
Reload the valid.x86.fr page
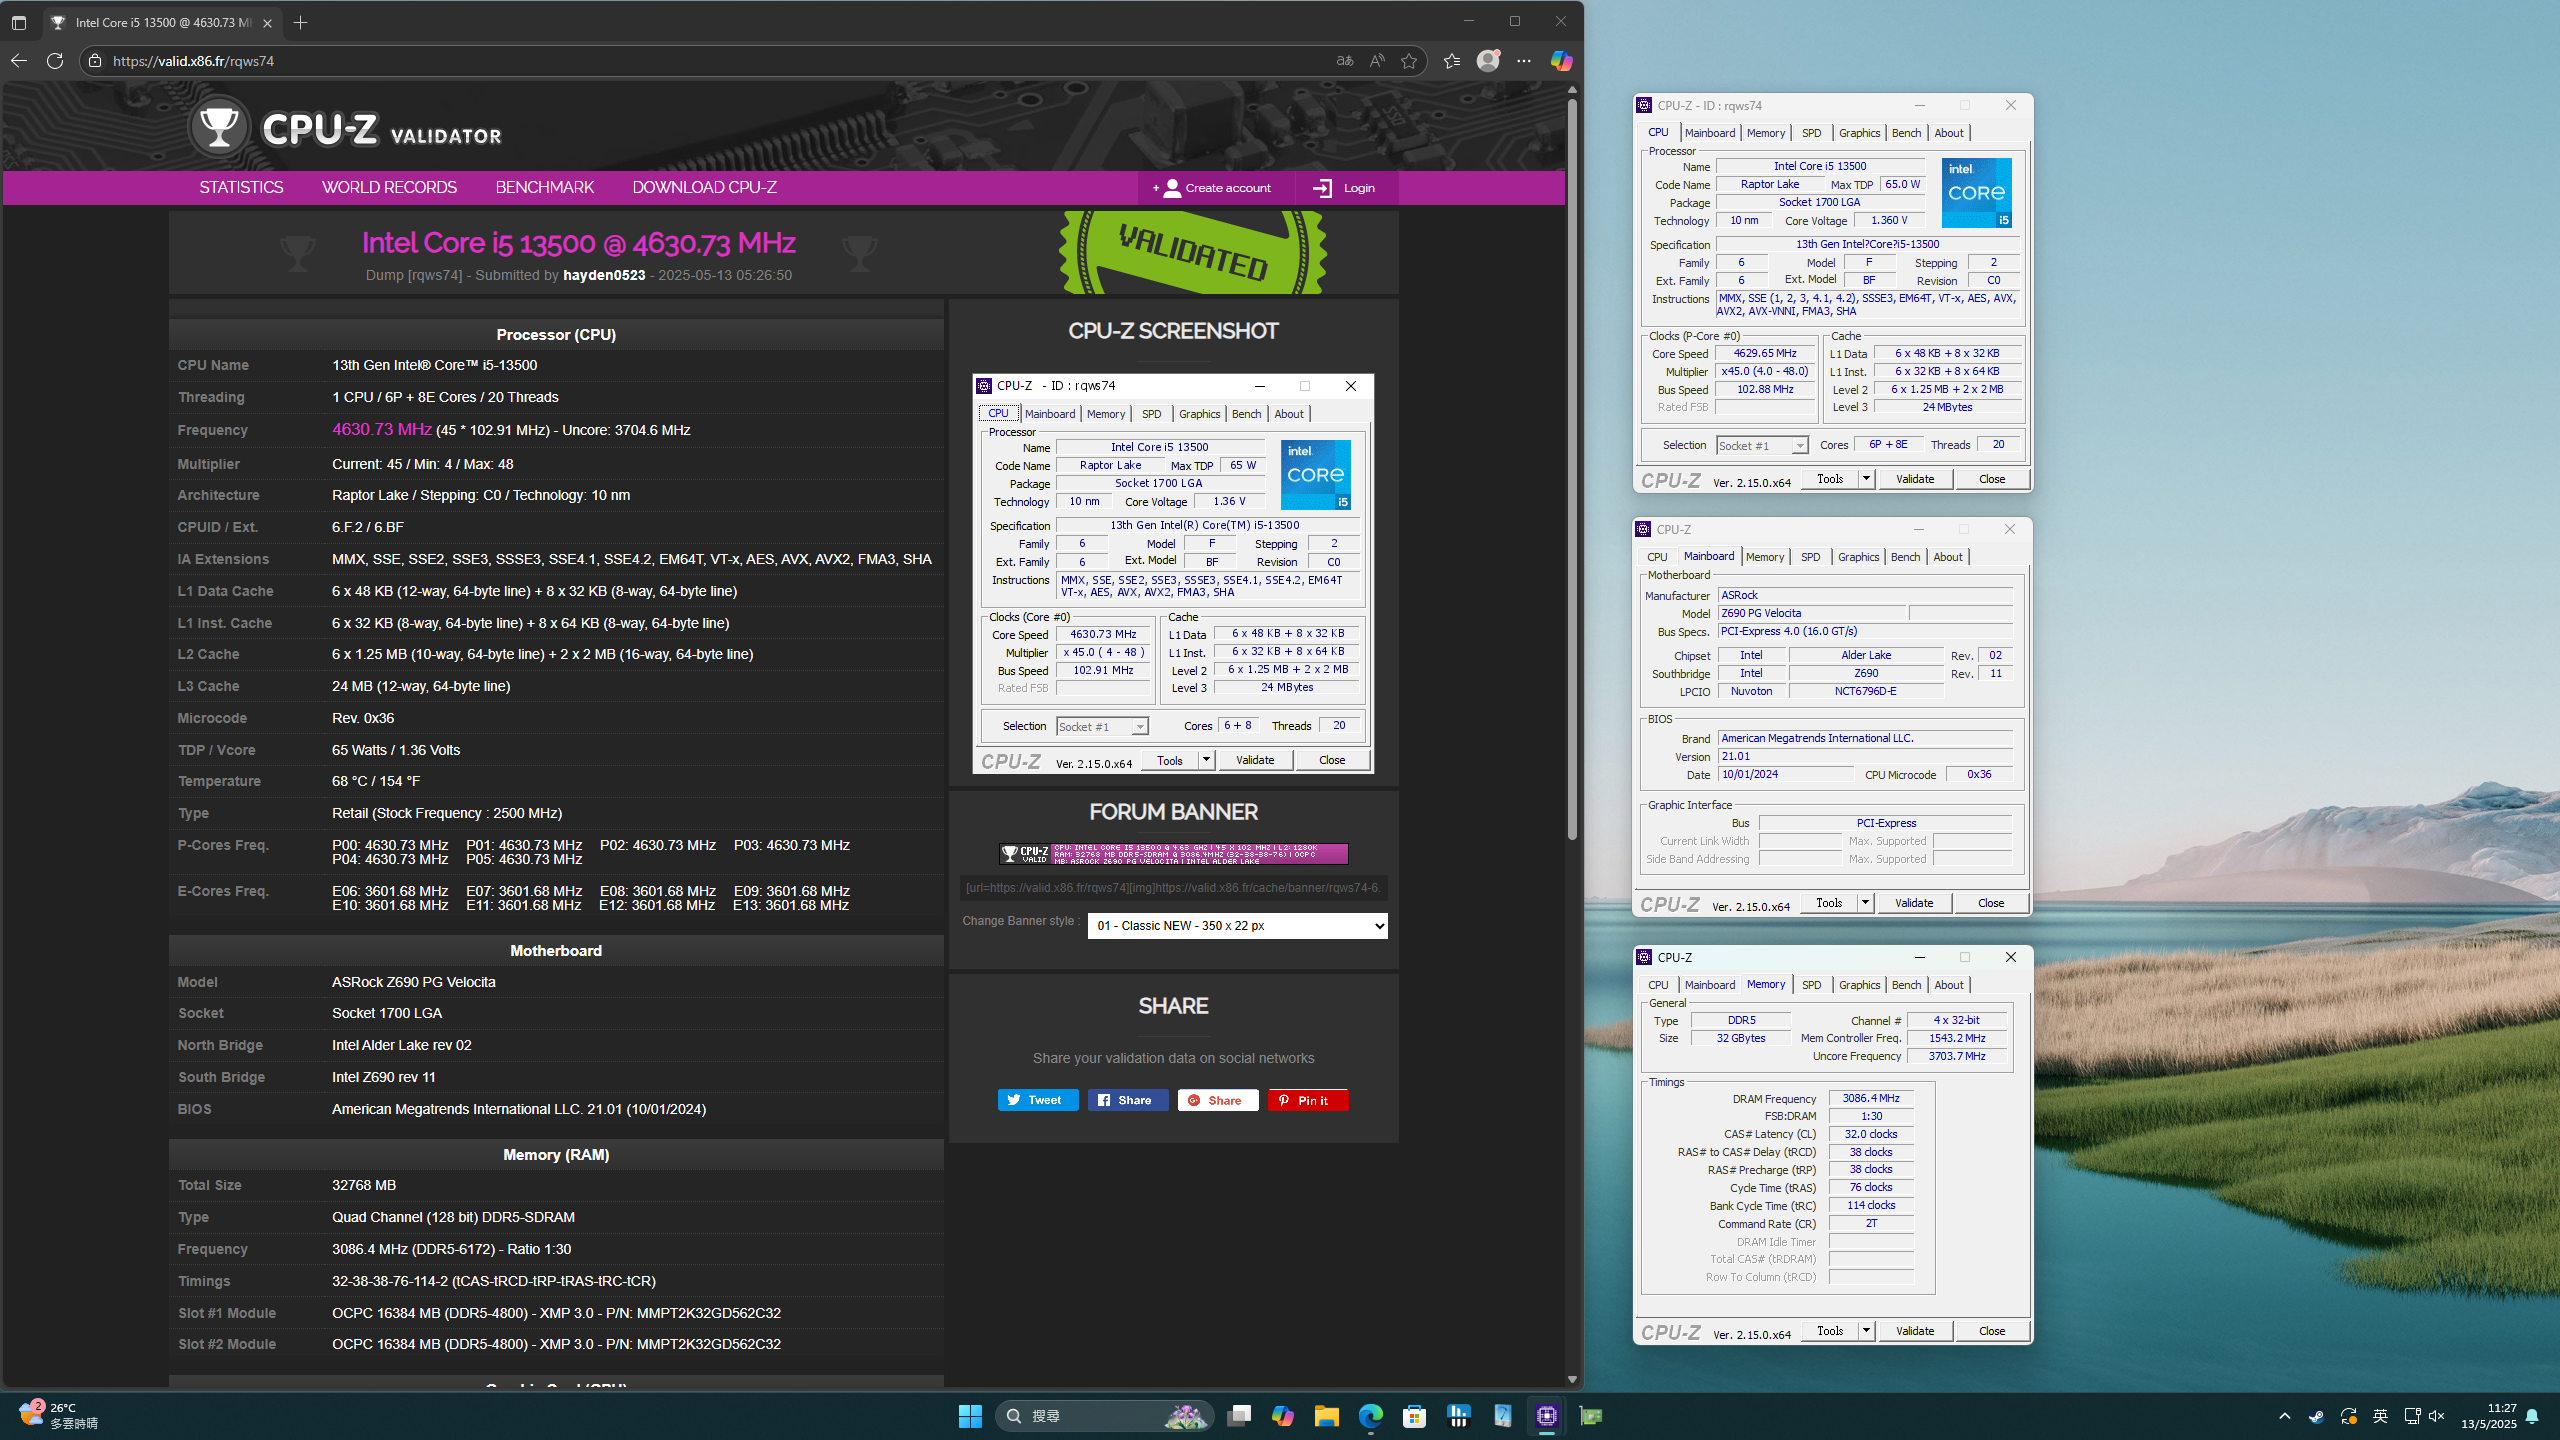click(55, 61)
